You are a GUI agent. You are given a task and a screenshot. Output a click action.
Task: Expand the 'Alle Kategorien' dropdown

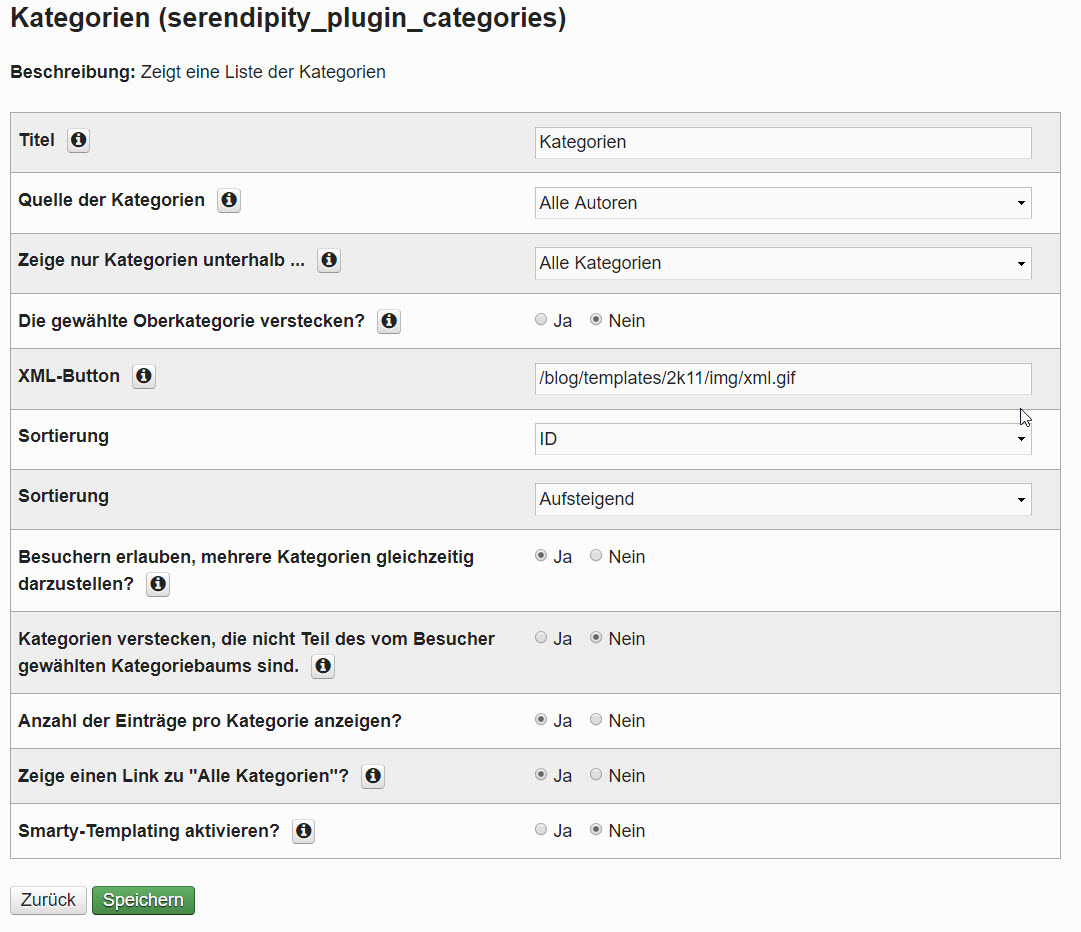click(782, 264)
